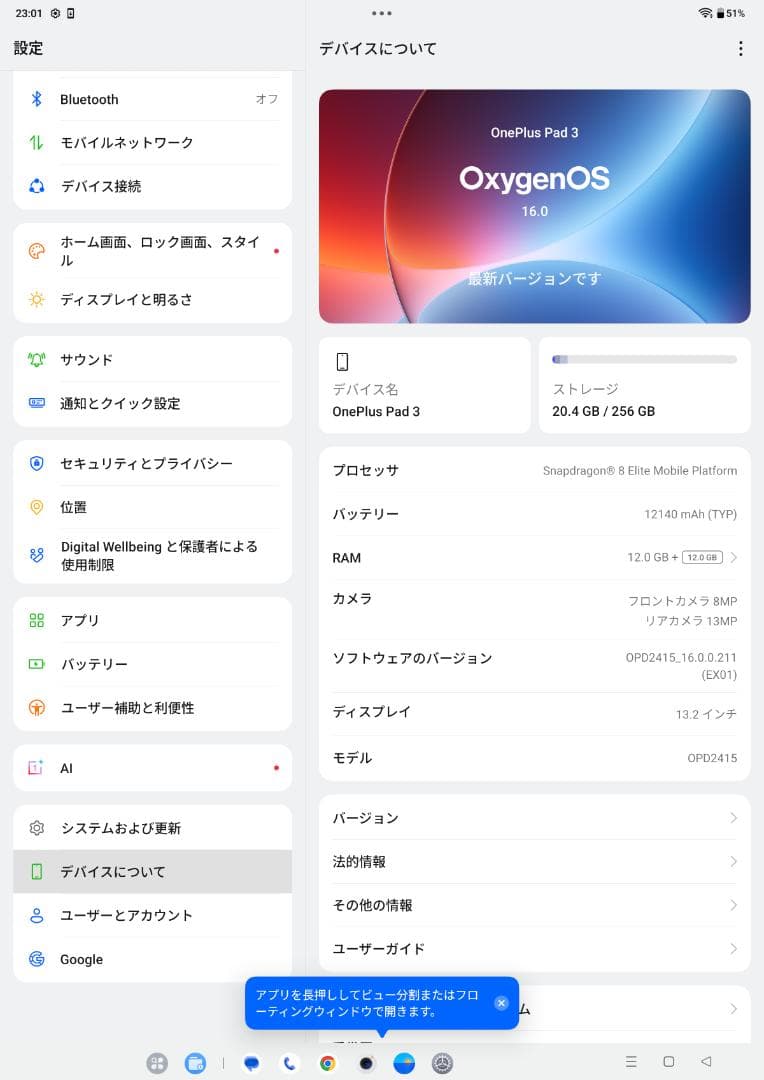The width and height of the screenshot is (764, 1080).
Task: Open the file manager dock icon
Action: 196,1063
